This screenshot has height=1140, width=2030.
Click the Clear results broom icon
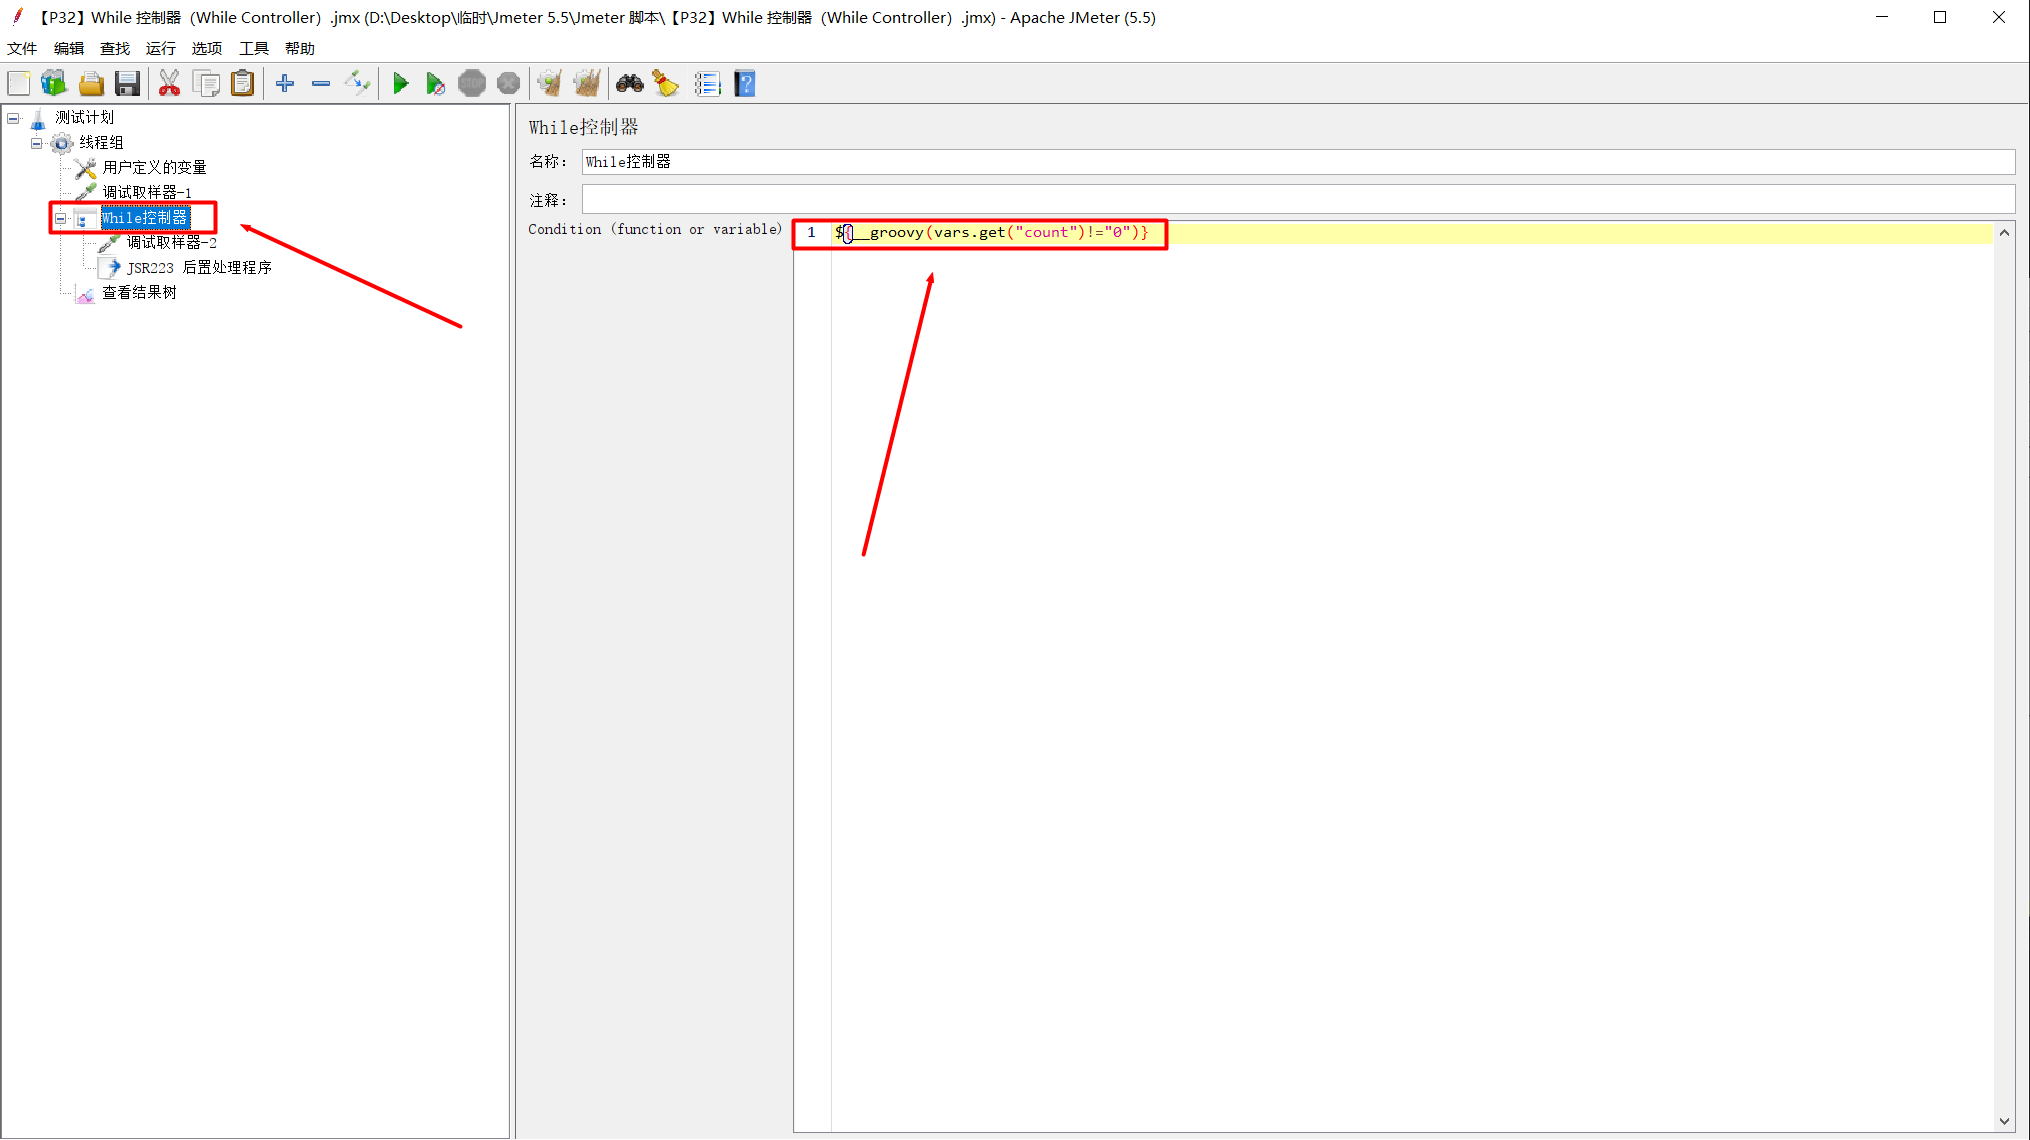point(549,84)
